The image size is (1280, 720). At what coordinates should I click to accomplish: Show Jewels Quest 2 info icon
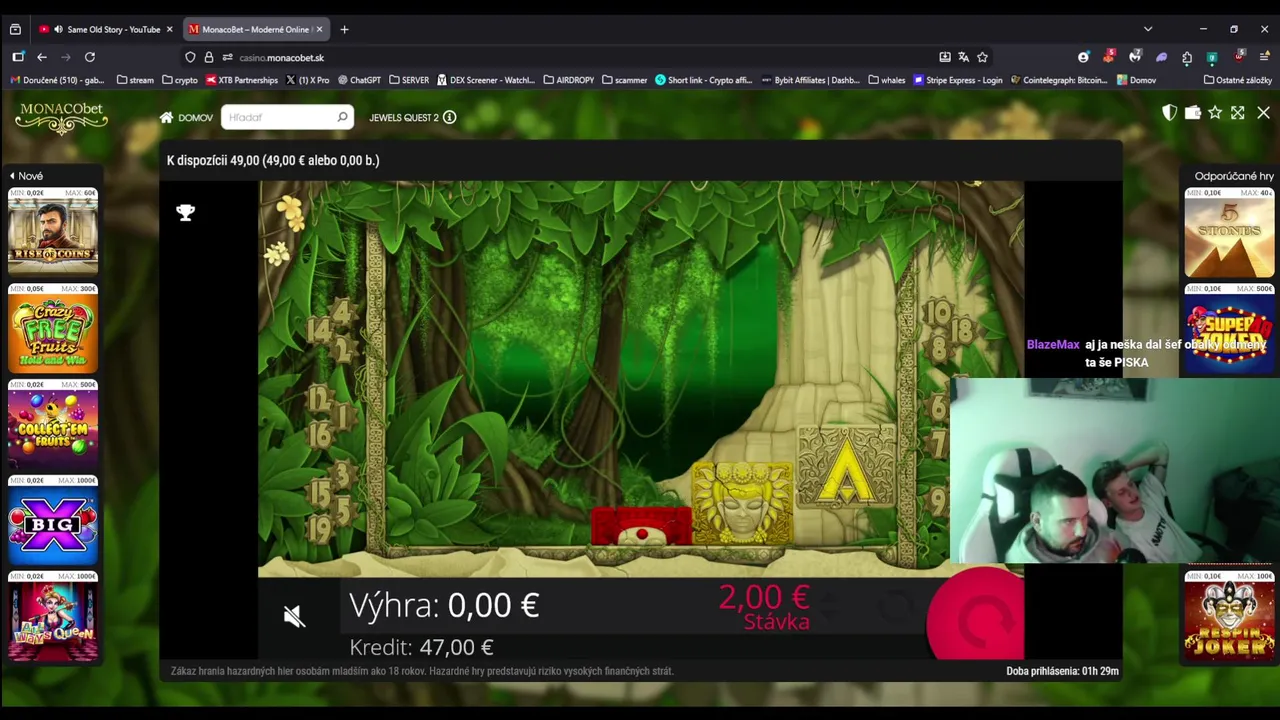450,117
